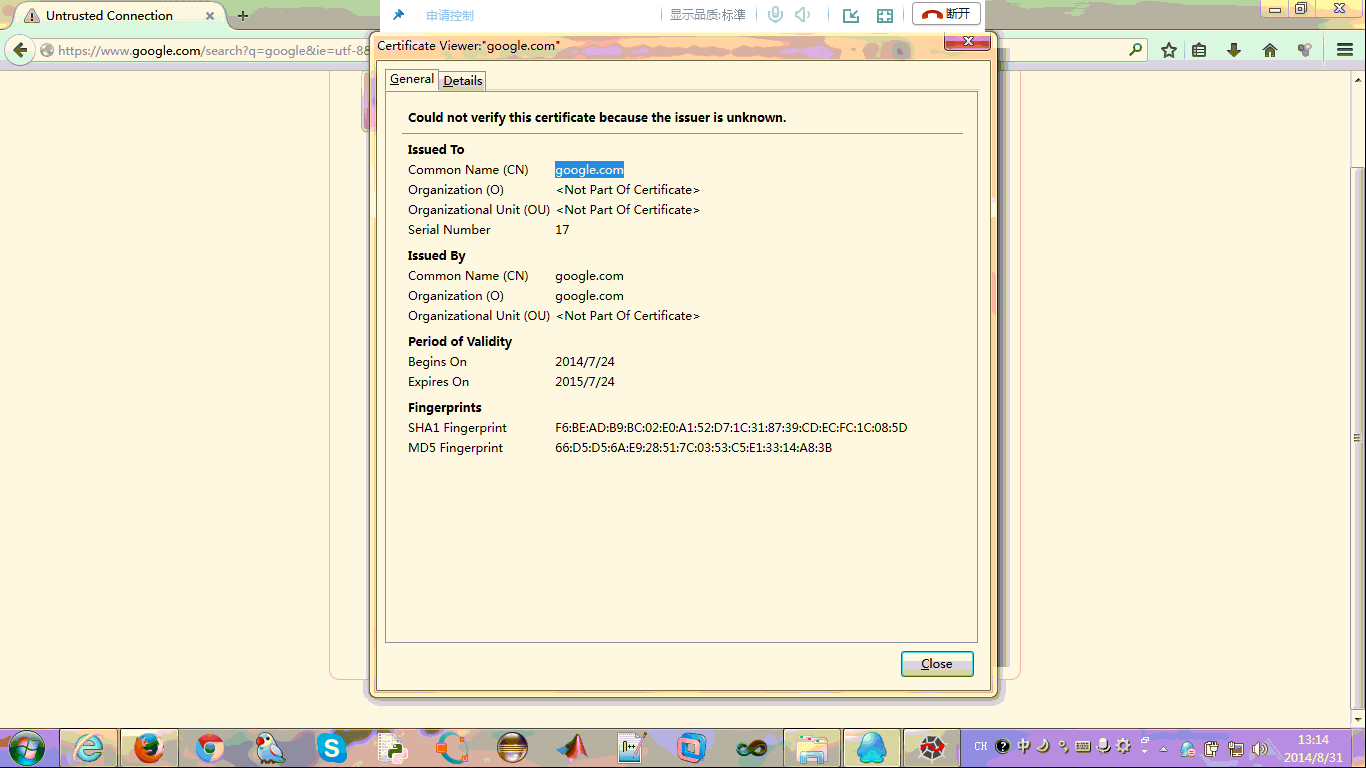Image resolution: width=1366 pixels, height=768 pixels.
Task: Click the shrink window arrow icon
Action: point(851,15)
